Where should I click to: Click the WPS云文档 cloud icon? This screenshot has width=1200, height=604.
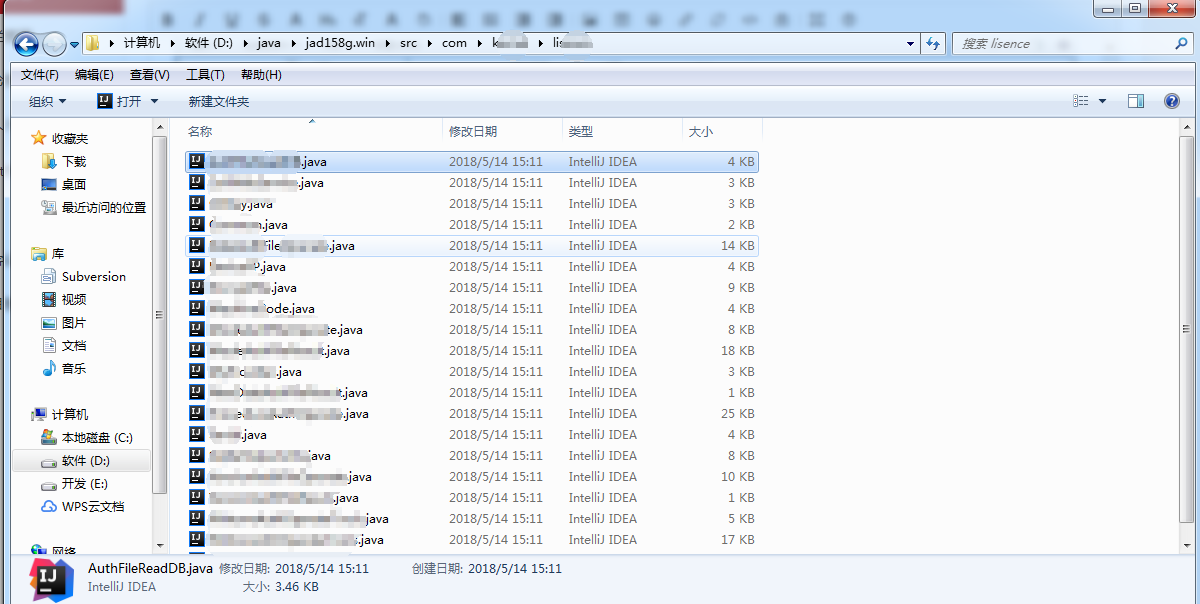tap(49, 506)
